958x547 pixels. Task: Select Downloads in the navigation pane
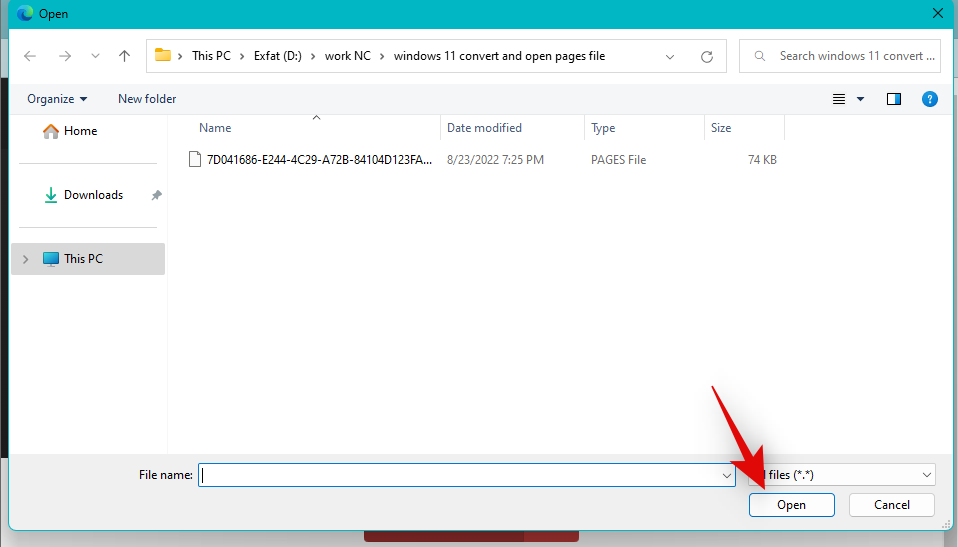[x=93, y=195]
